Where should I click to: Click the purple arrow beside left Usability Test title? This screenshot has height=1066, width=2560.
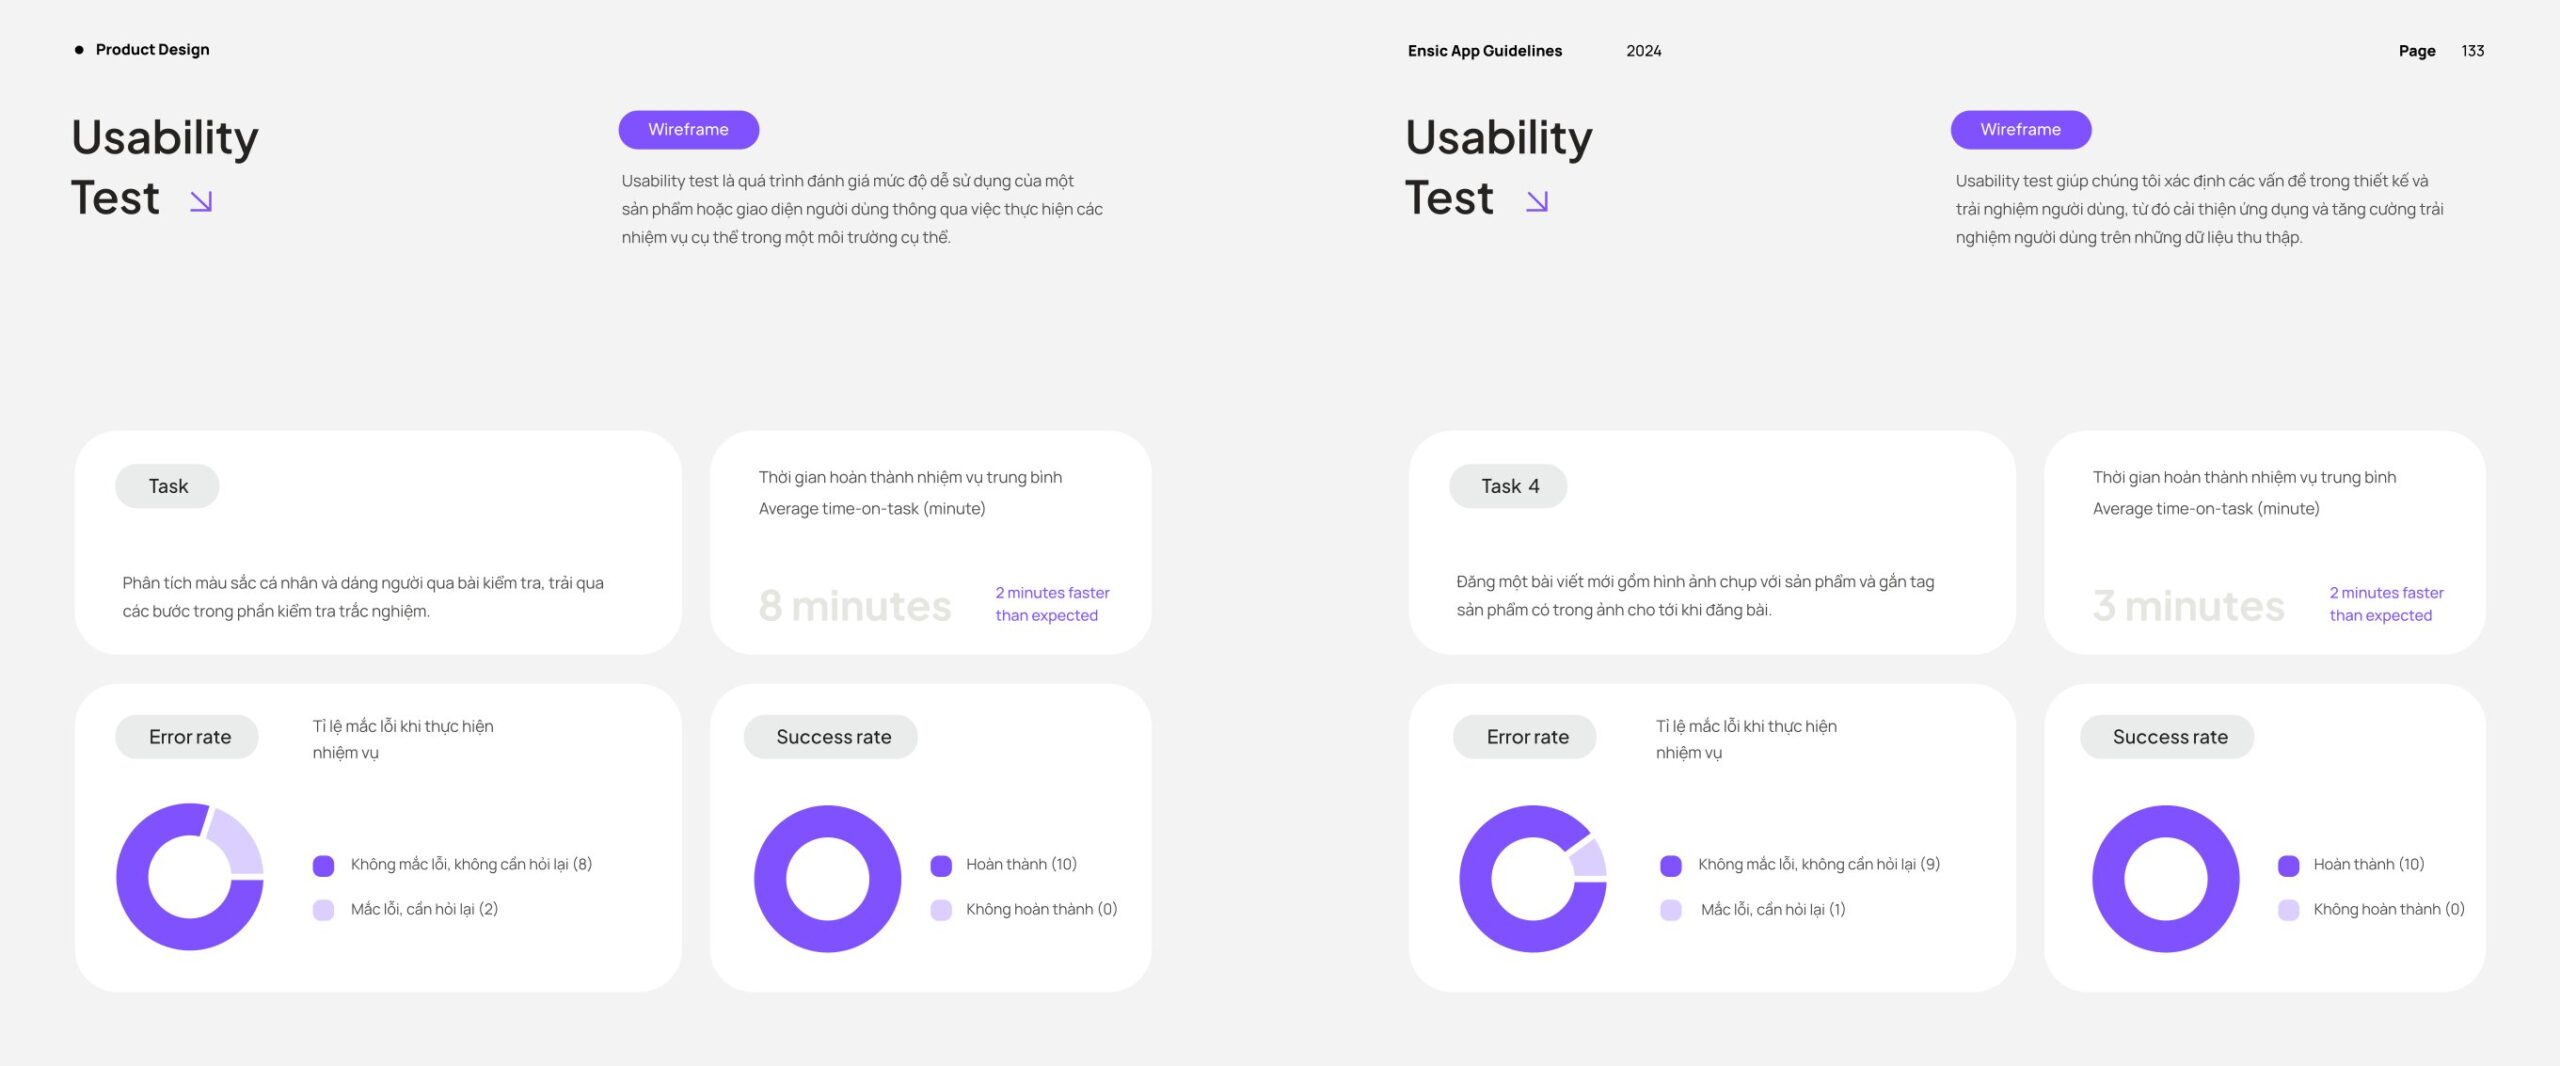click(x=201, y=202)
